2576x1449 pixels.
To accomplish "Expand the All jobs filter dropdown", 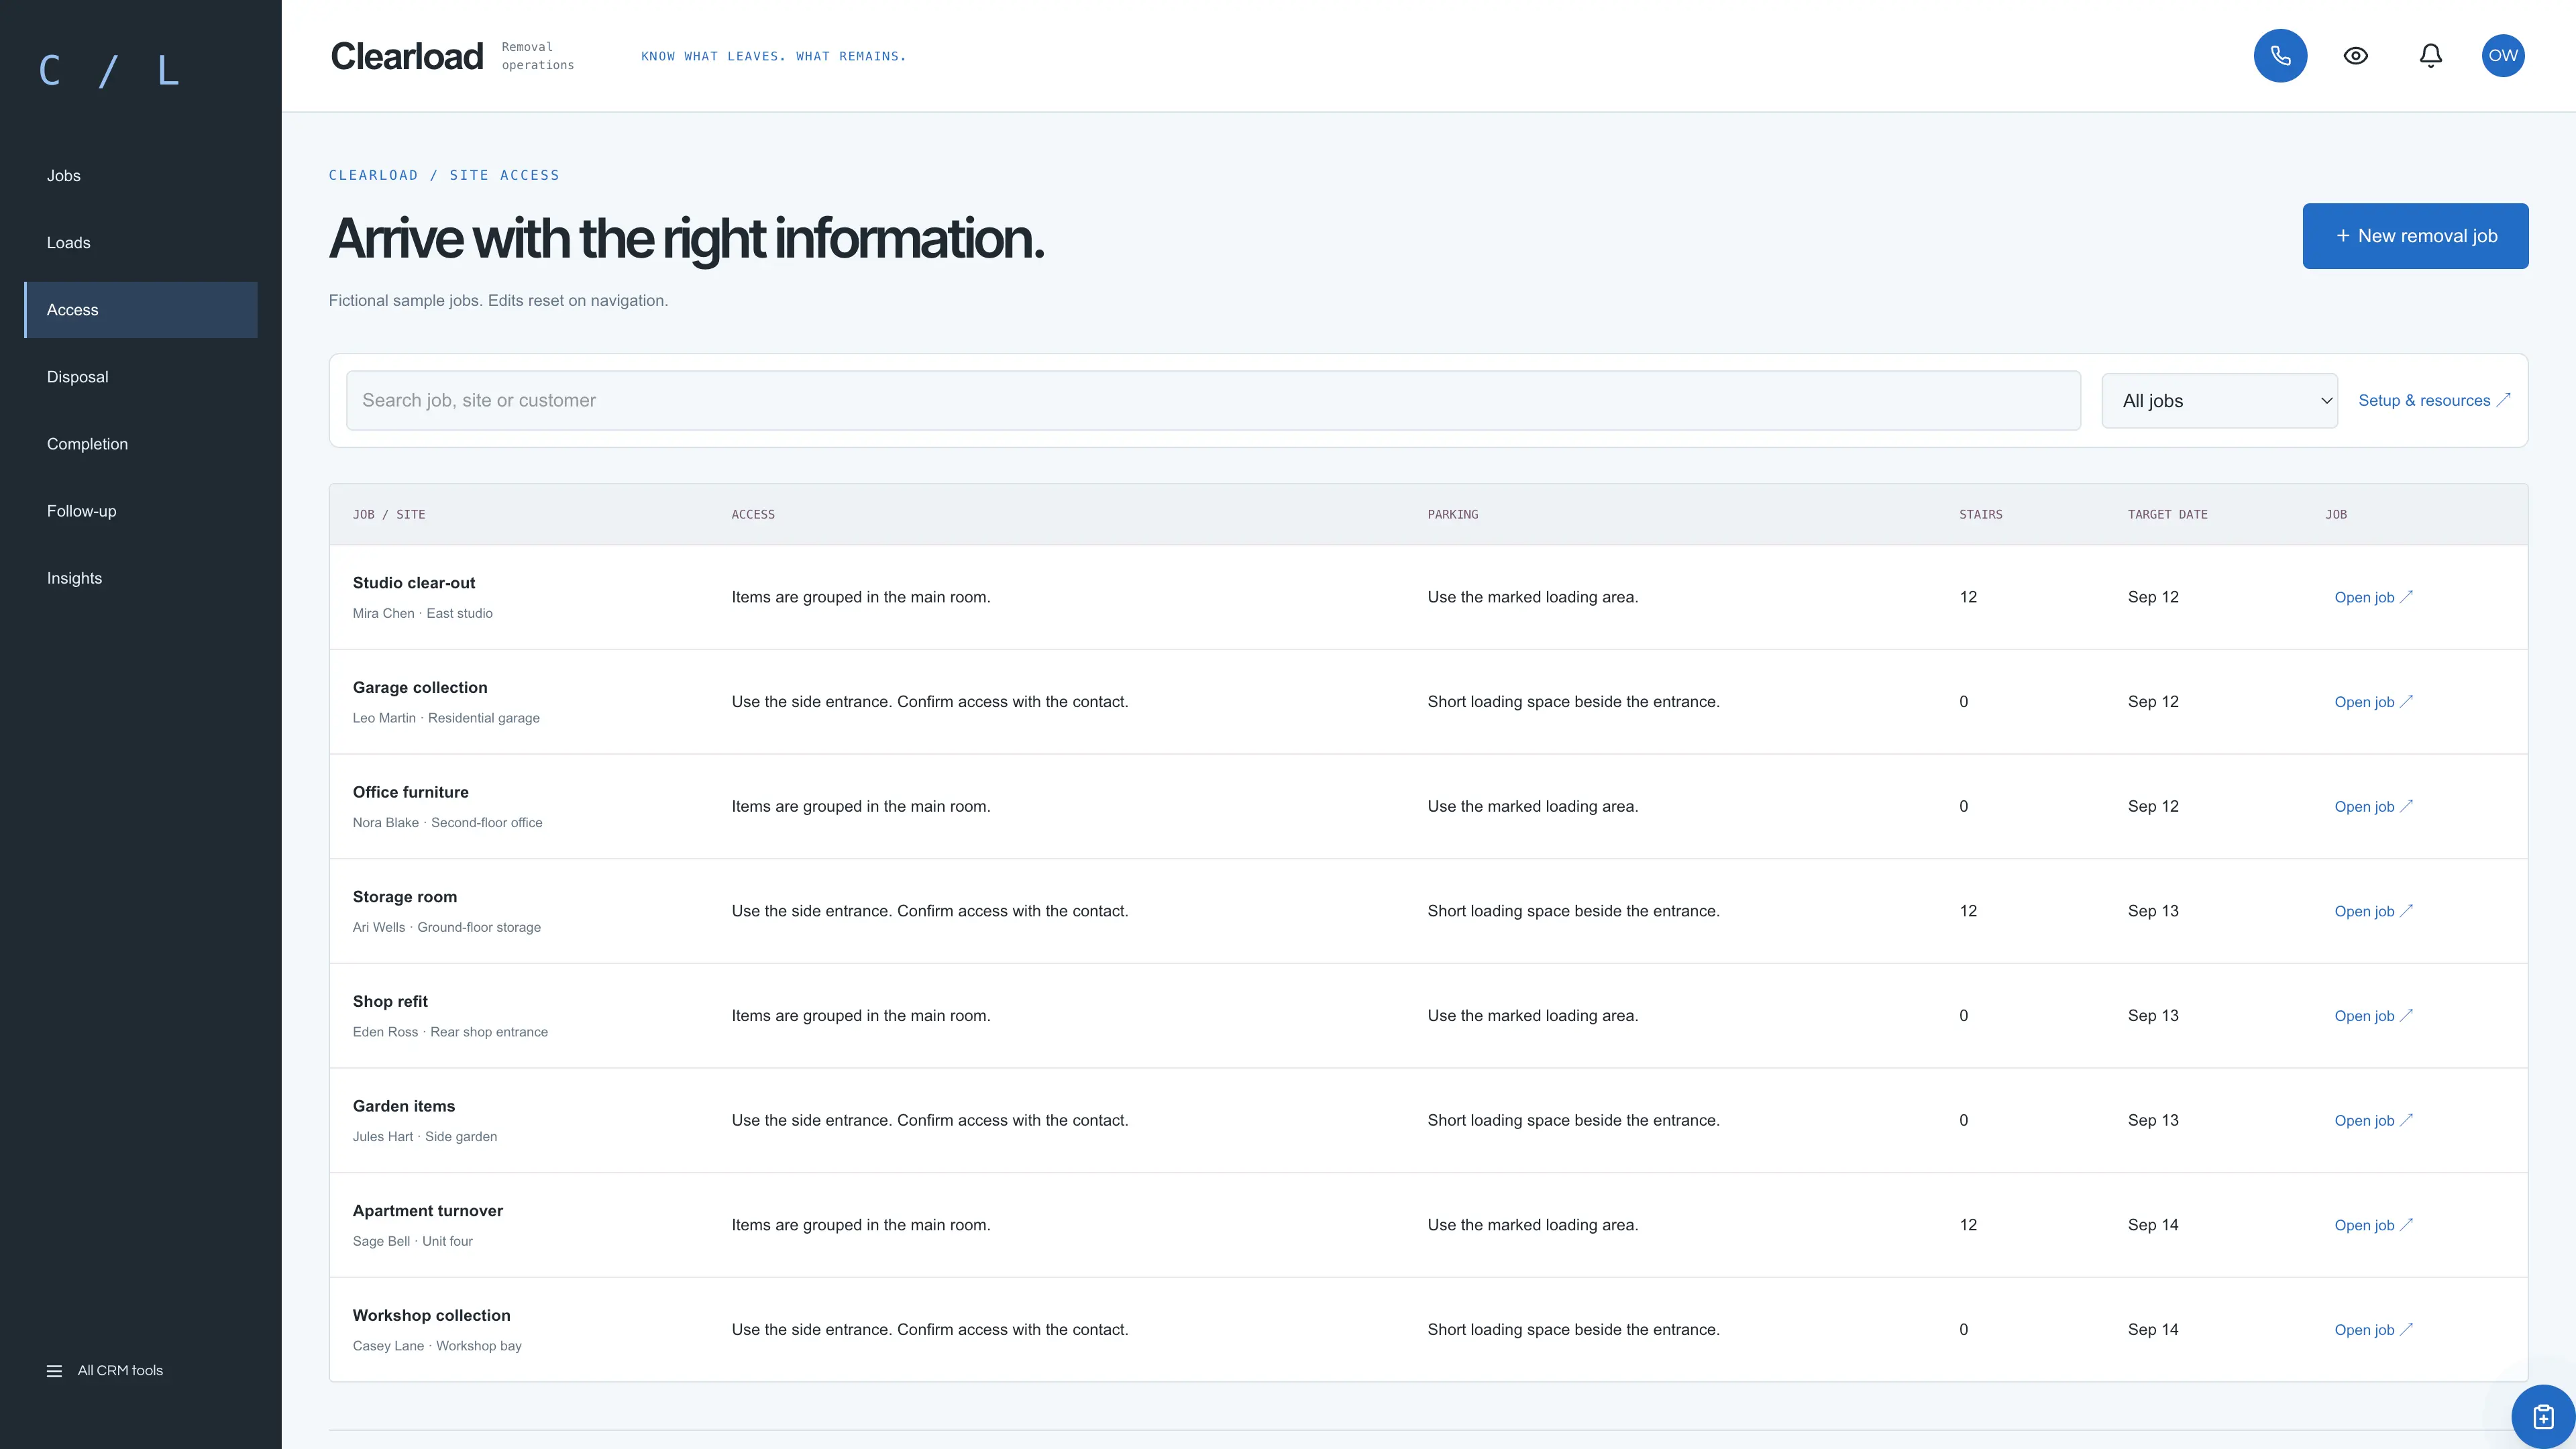I will click(x=2219, y=401).
